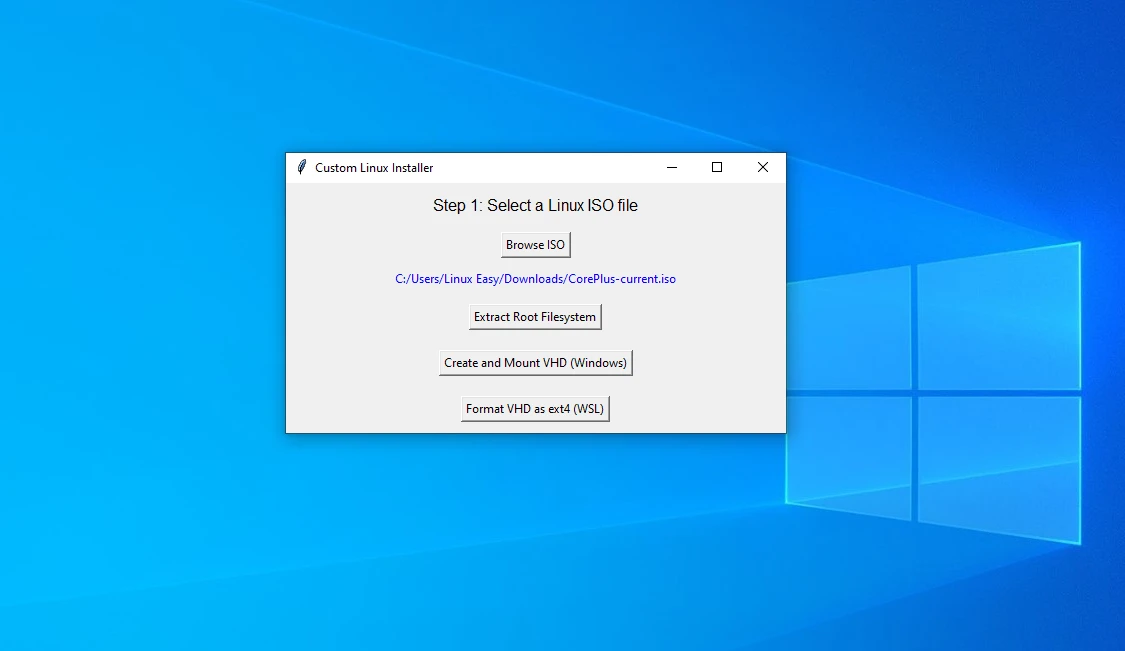Image resolution: width=1125 pixels, height=651 pixels.
Task: Open the CorePlus-current.iso file path link
Action: pos(535,279)
